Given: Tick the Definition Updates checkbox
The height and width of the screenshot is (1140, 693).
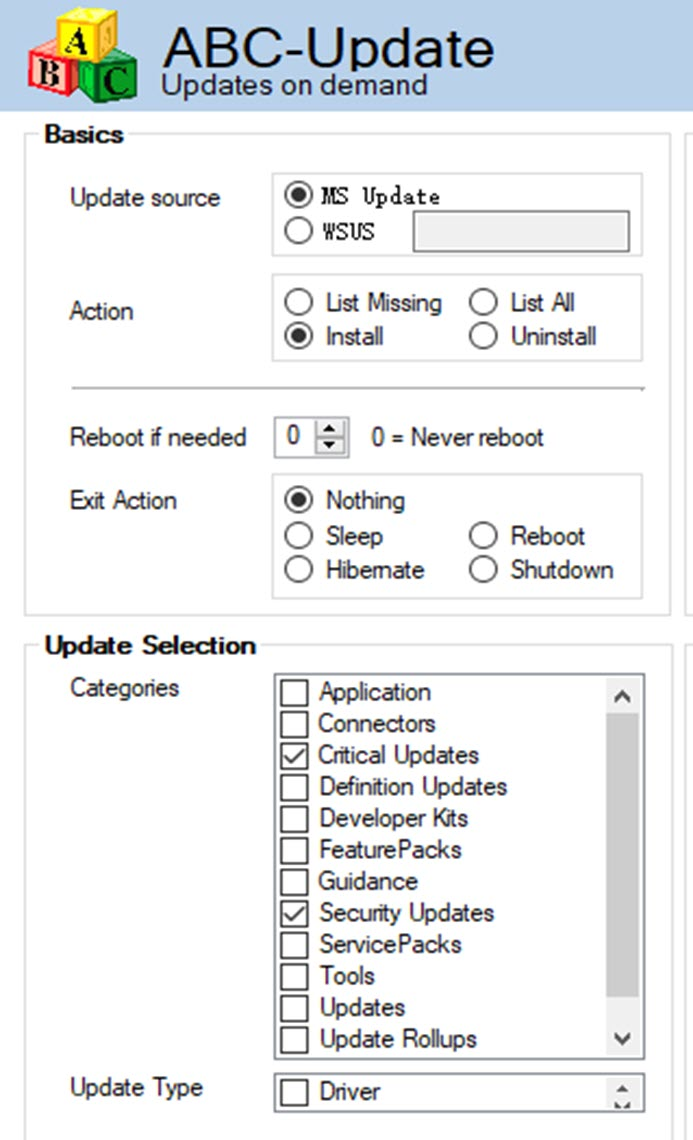Looking at the screenshot, I should 294,787.
